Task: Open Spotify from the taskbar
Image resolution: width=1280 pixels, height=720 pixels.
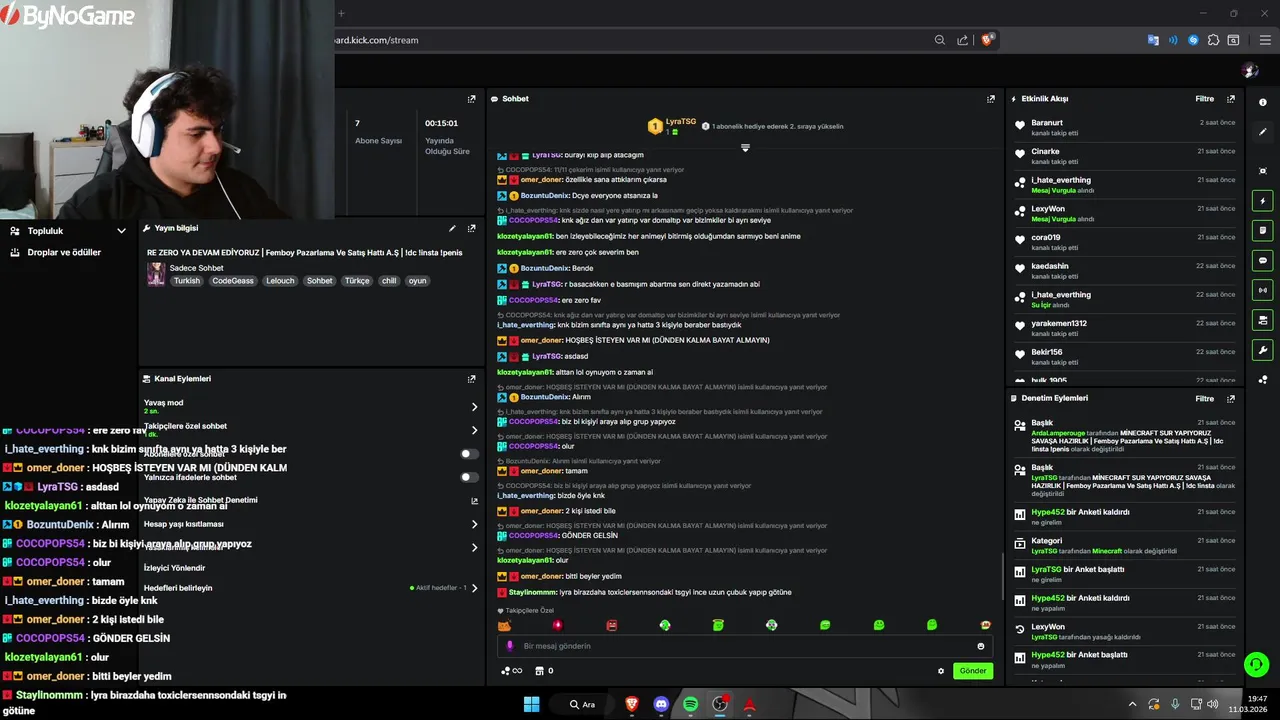Action: 690,704
